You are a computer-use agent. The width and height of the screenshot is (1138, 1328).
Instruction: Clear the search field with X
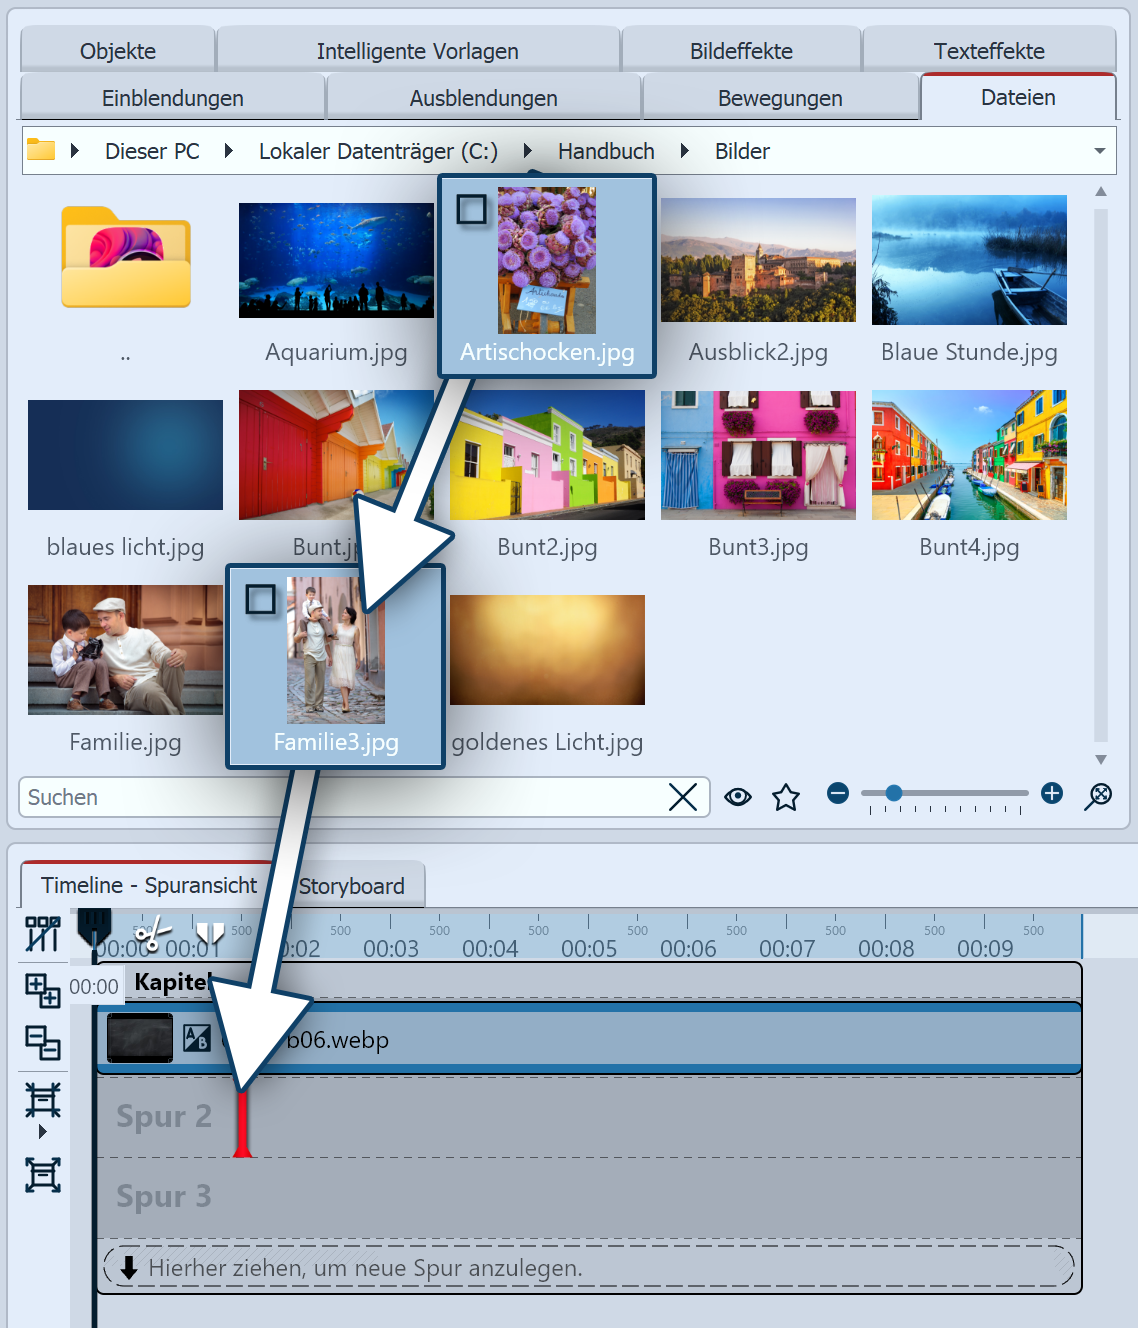click(x=683, y=797)
